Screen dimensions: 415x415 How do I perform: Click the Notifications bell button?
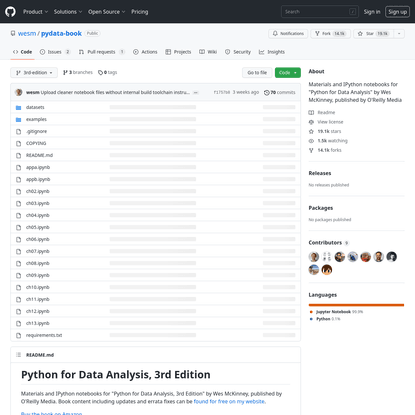pos(288,34)
